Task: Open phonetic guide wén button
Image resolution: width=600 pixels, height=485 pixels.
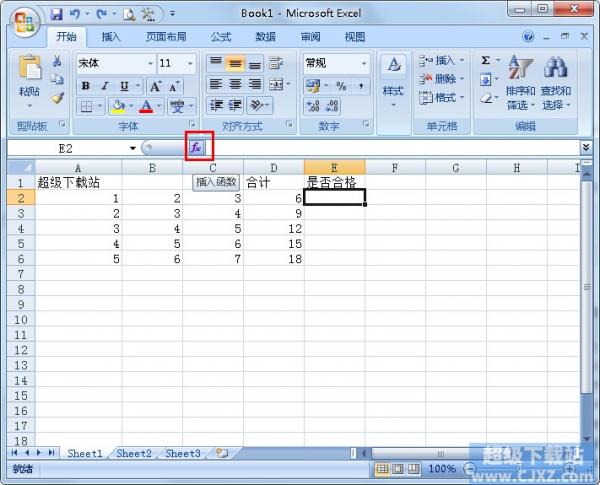Action: click(177, 106)
